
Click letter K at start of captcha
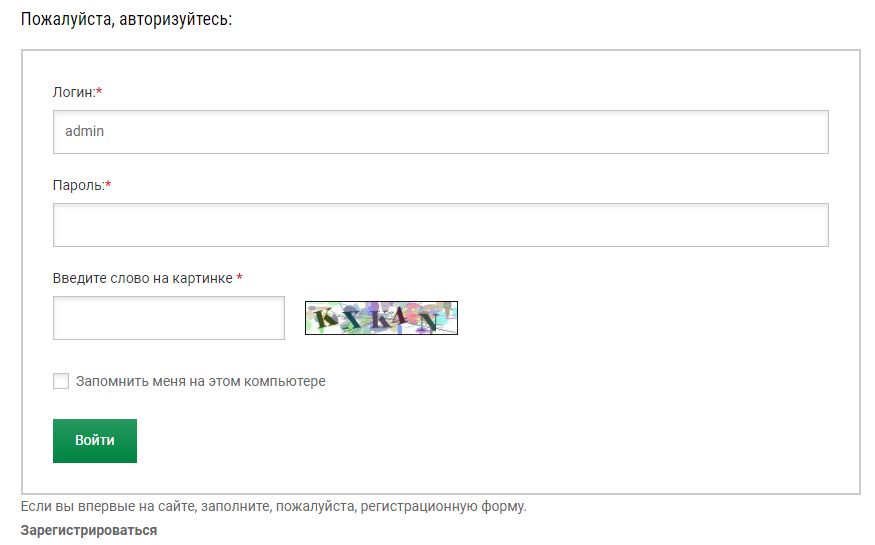(325, 319)
